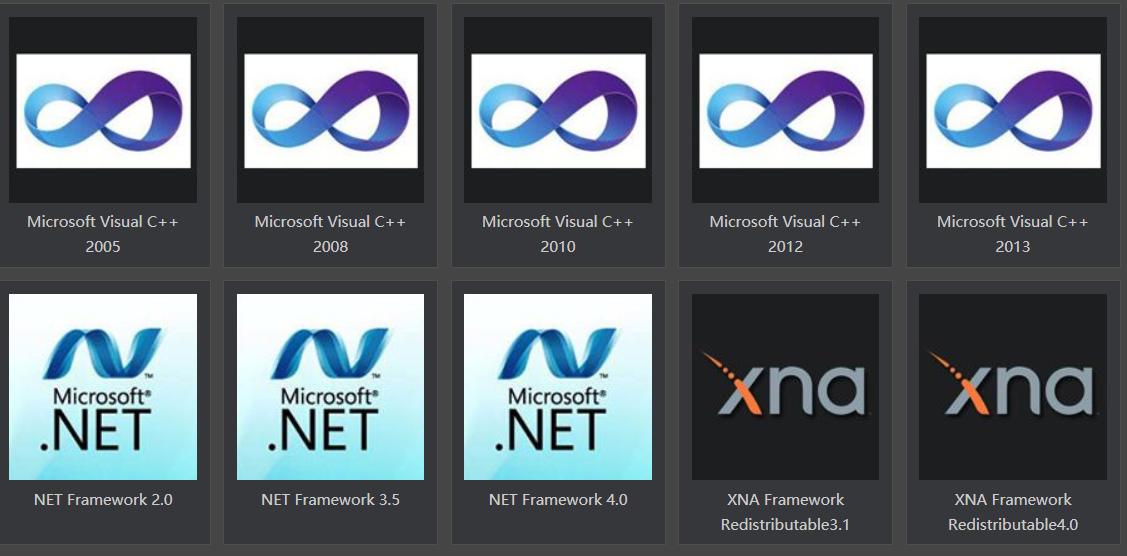Viewport: 1127px width, 556px height.
Task: Click the "Microsoft Visual C++ 2012" caption
Action: pyautogui.click(x=786, y=234)
